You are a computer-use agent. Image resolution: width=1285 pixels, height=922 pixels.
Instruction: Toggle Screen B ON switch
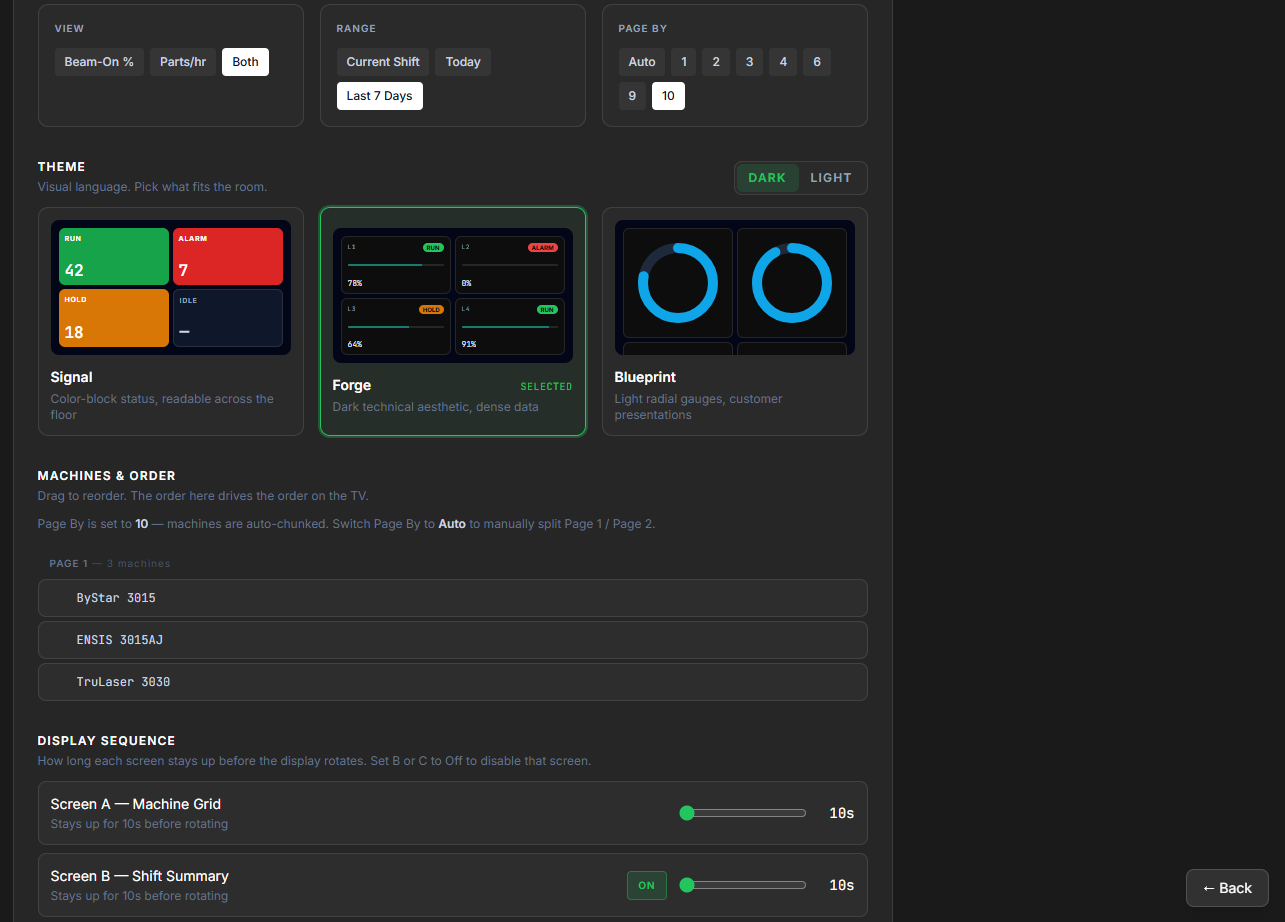647,885
